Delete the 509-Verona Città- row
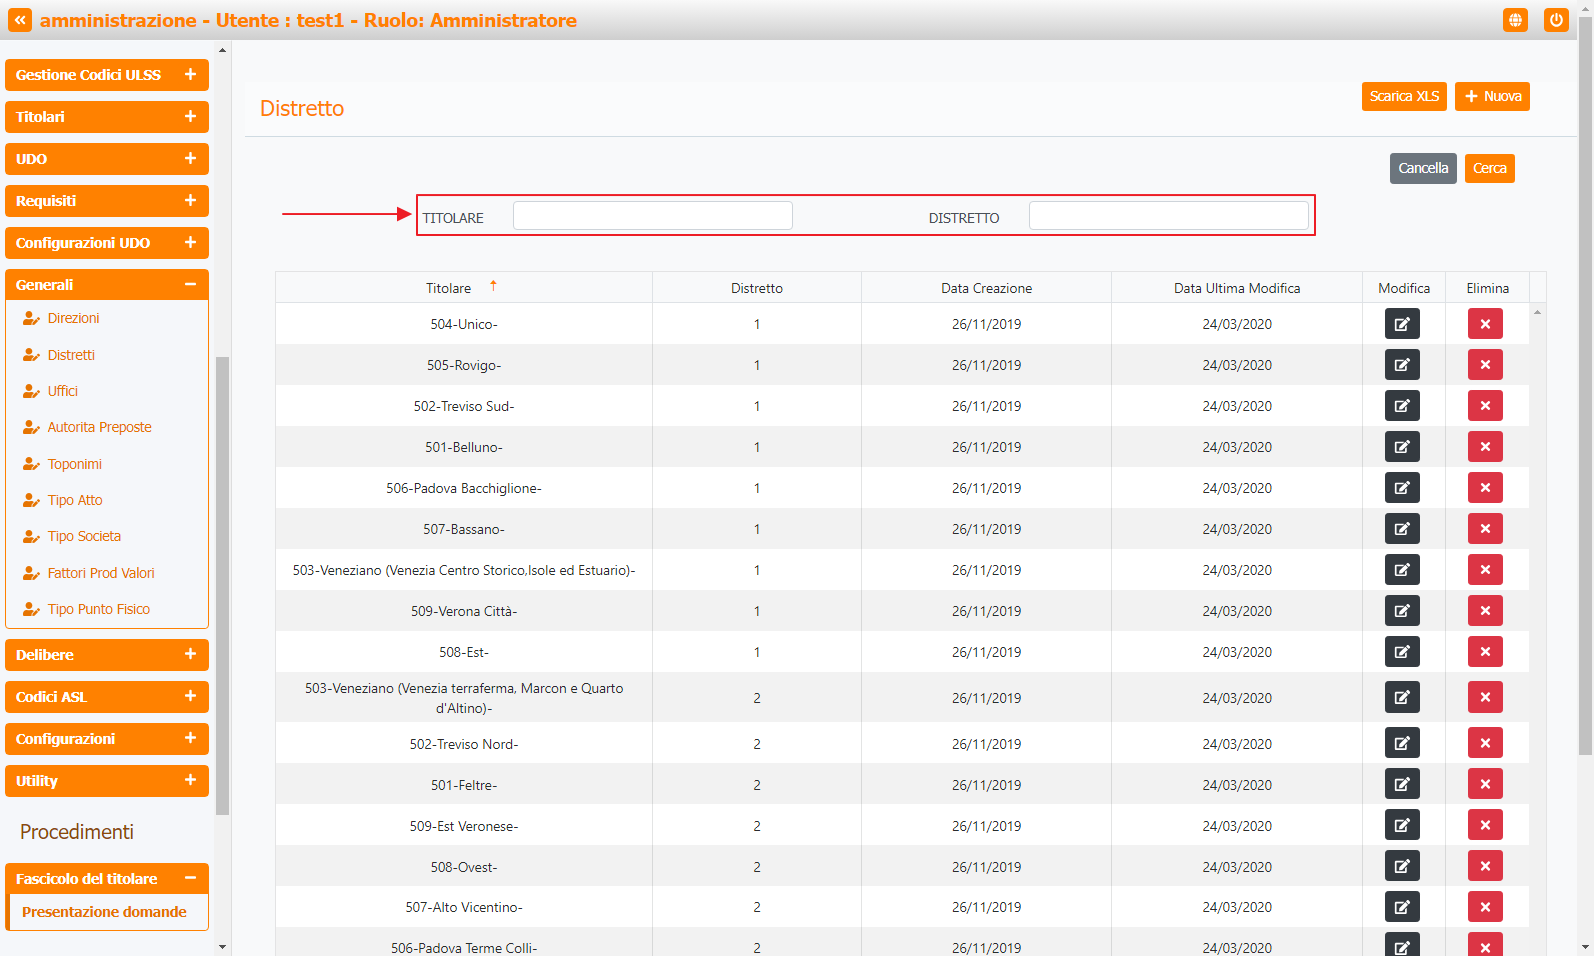This screenshot has width=1594, height=956. (x=1484, y=611)
